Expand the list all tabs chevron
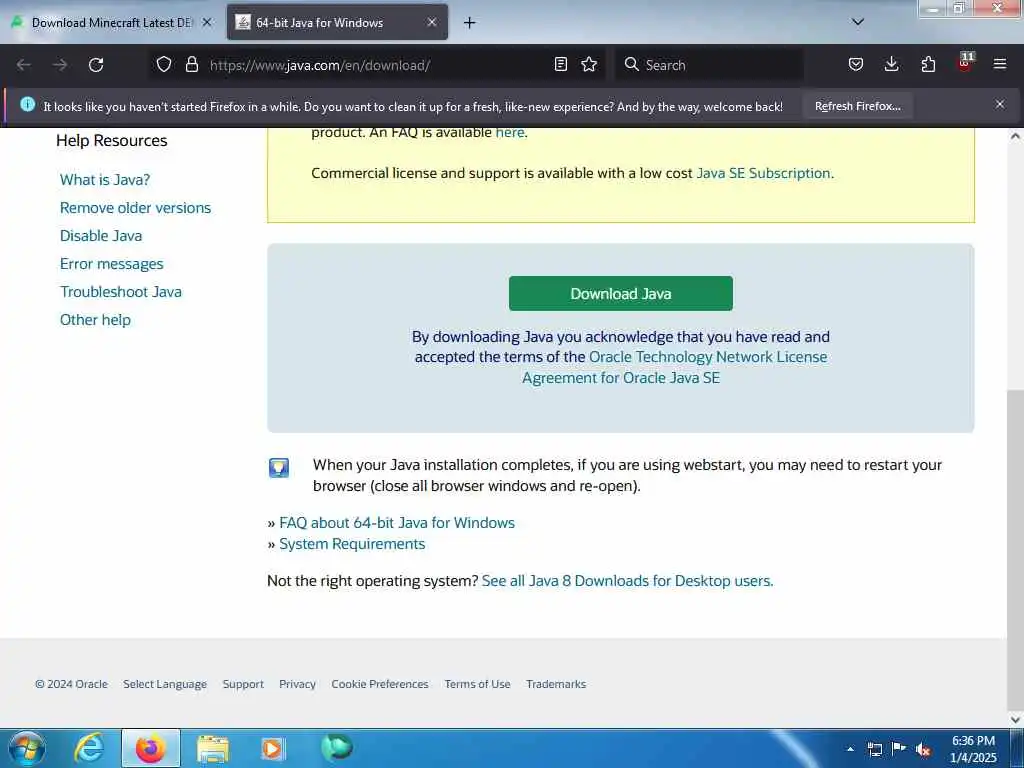1024x768 pixels. 858,22
